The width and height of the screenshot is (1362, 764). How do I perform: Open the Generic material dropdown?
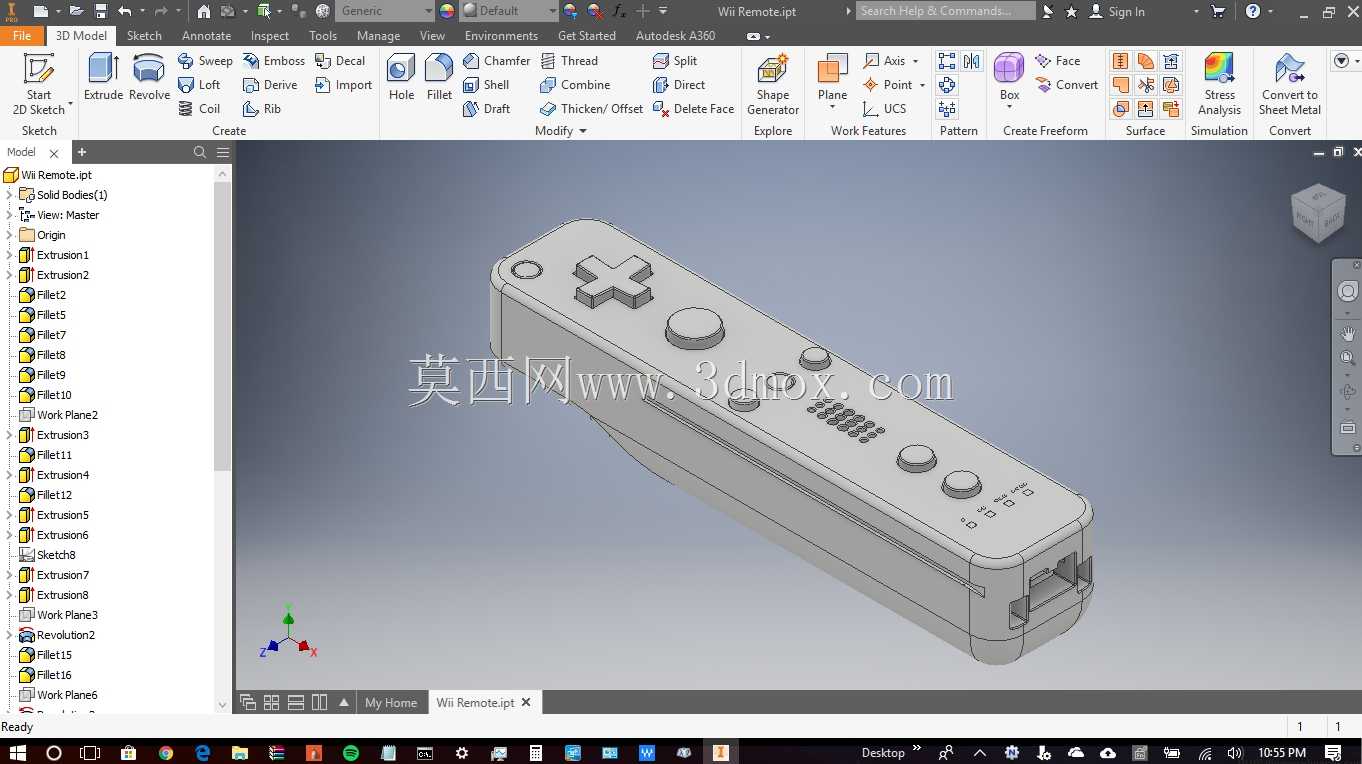(x=428, y=11)
